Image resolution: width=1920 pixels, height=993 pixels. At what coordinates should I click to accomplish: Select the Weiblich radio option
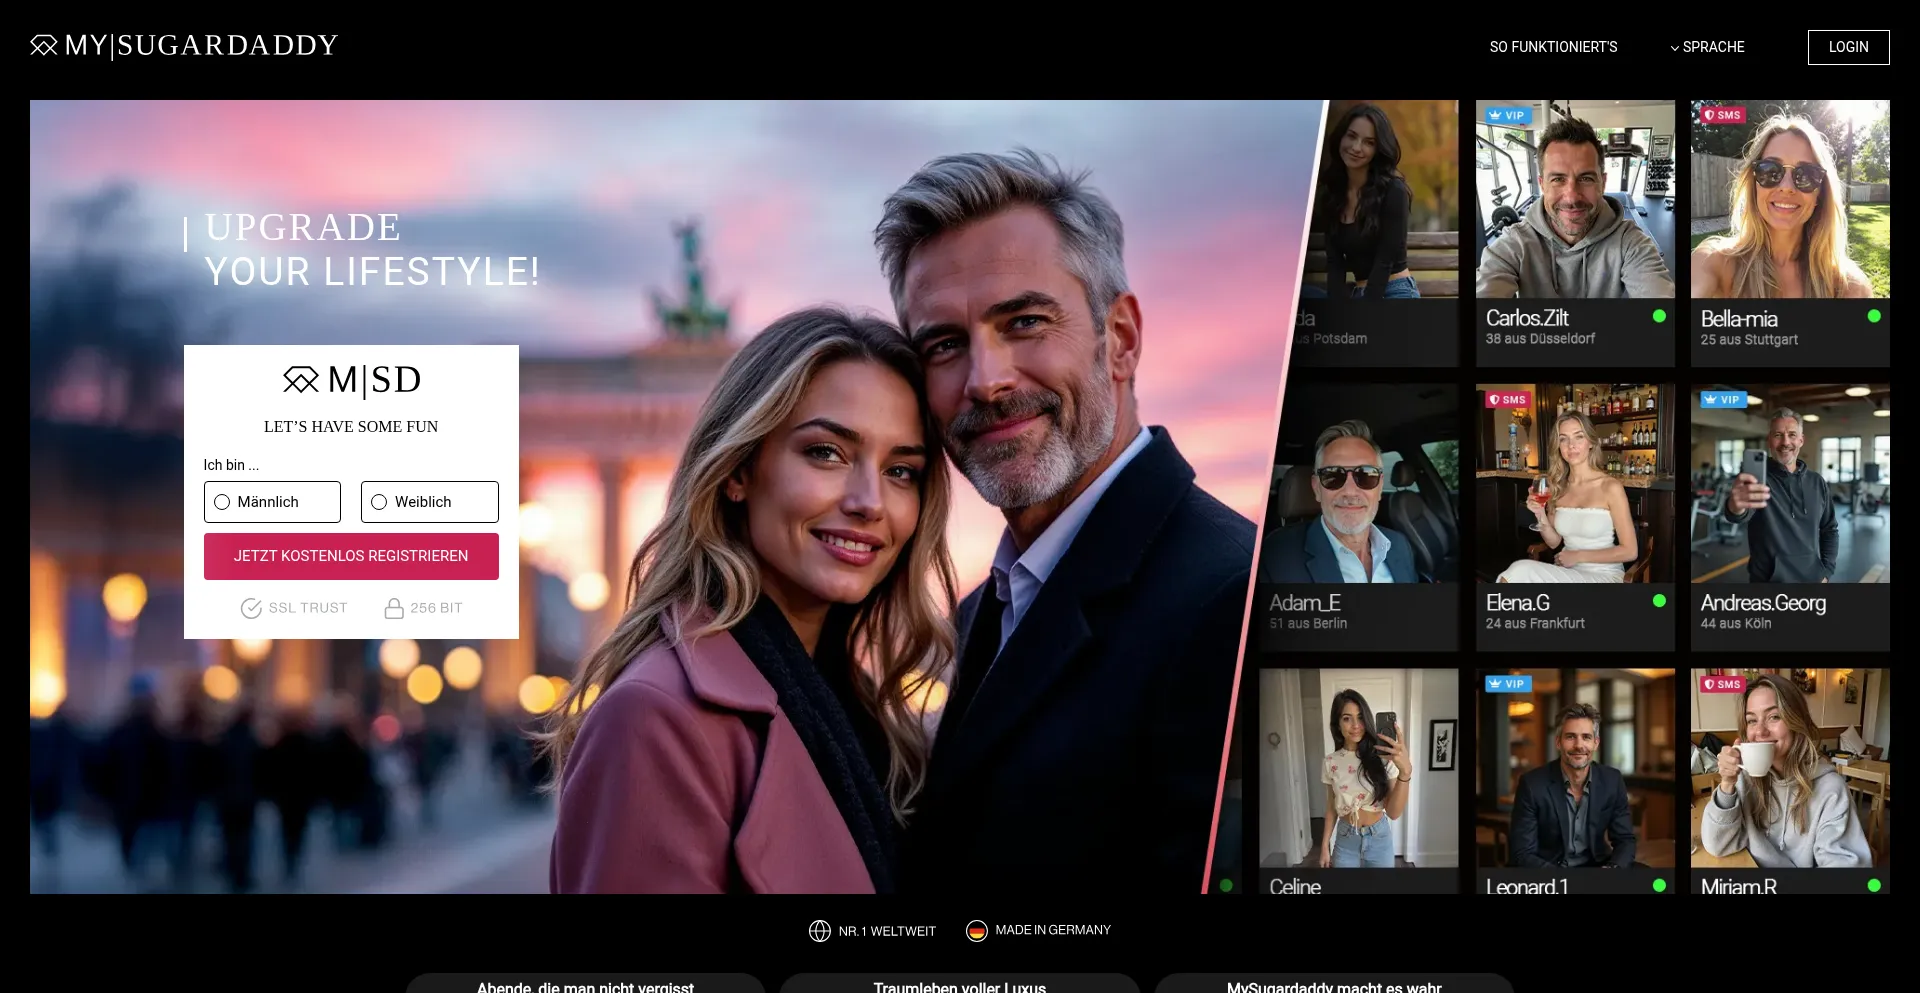(x=380, y=502)
